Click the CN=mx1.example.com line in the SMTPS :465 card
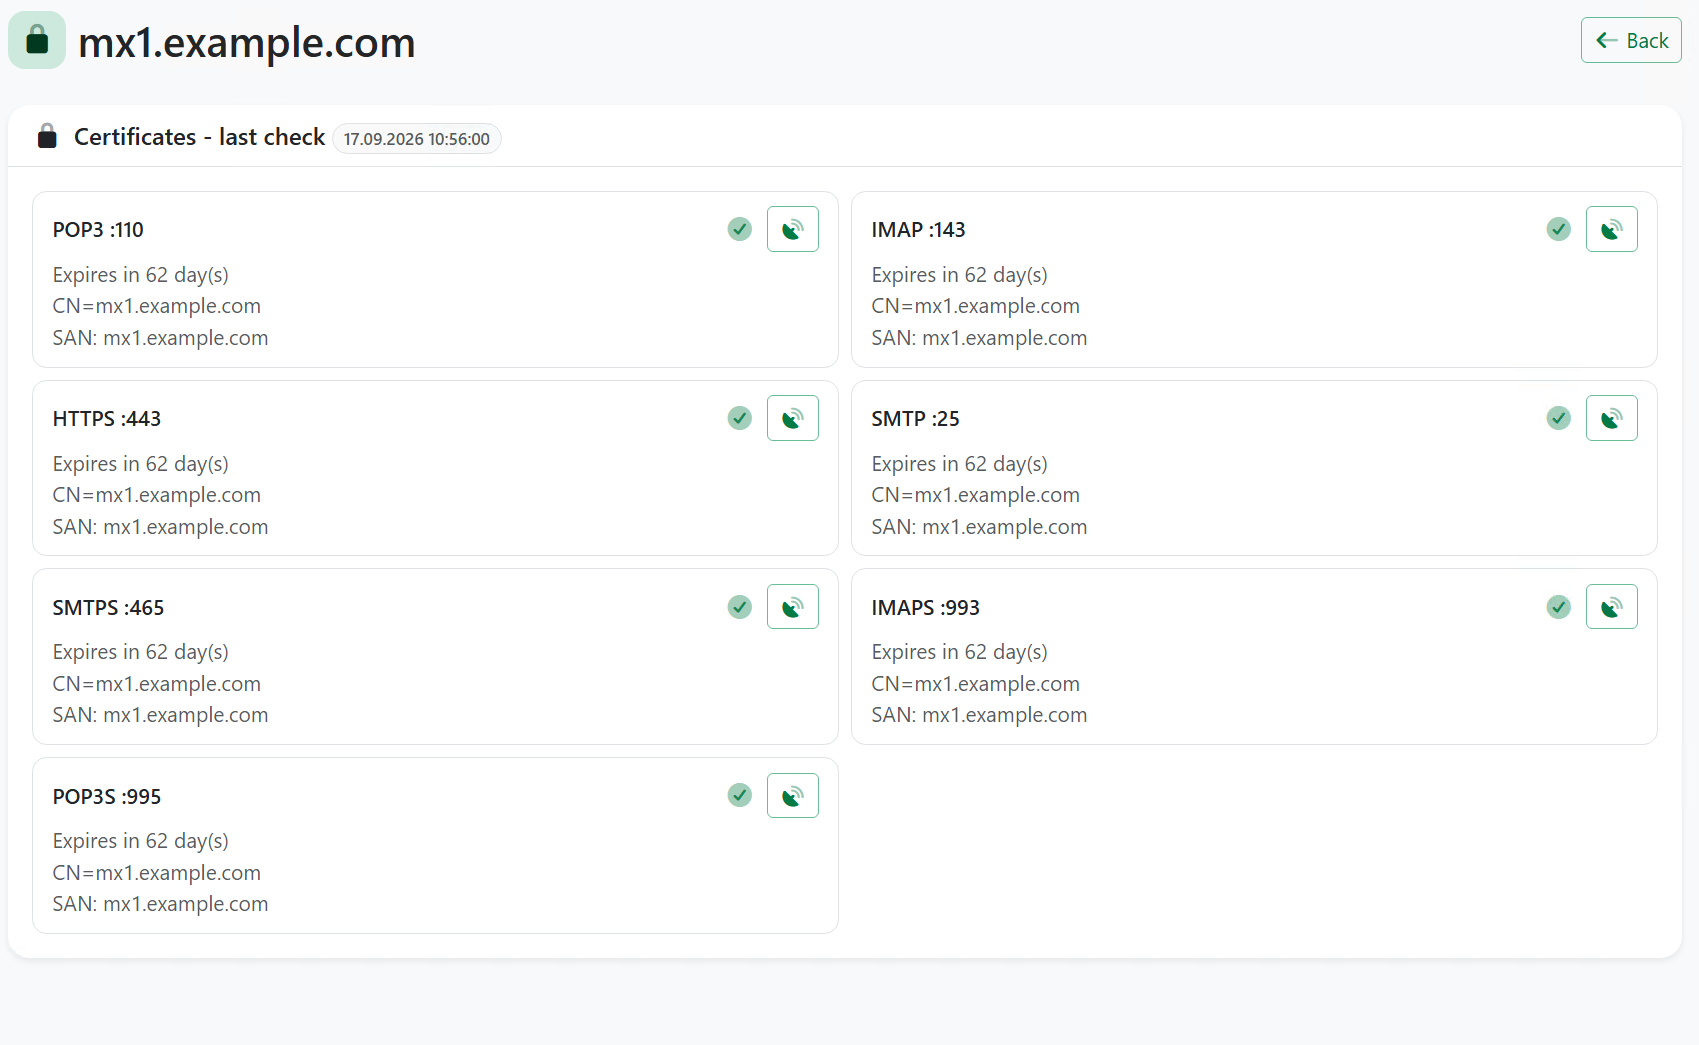Image resolution: width=1699 pixels, height=1045 pixels. (x=157, y=684)
